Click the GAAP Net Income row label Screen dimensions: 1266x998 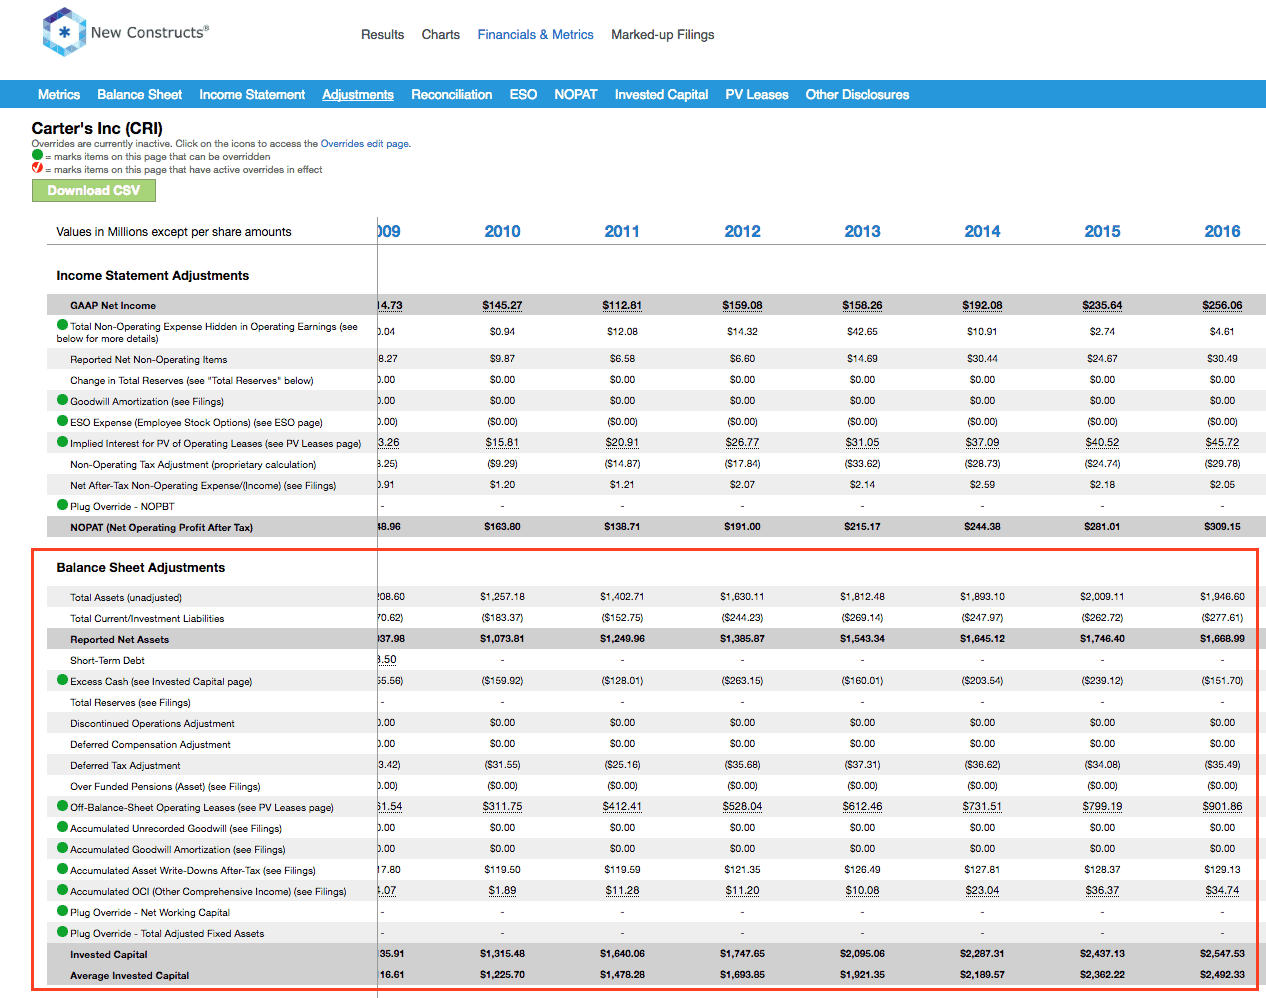click(113, 305)
